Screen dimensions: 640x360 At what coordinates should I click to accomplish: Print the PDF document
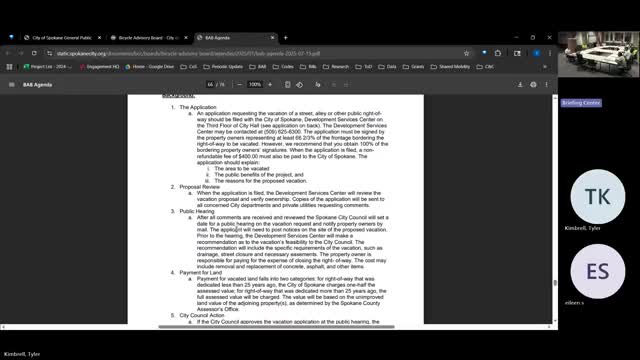(x=533, y=84)
